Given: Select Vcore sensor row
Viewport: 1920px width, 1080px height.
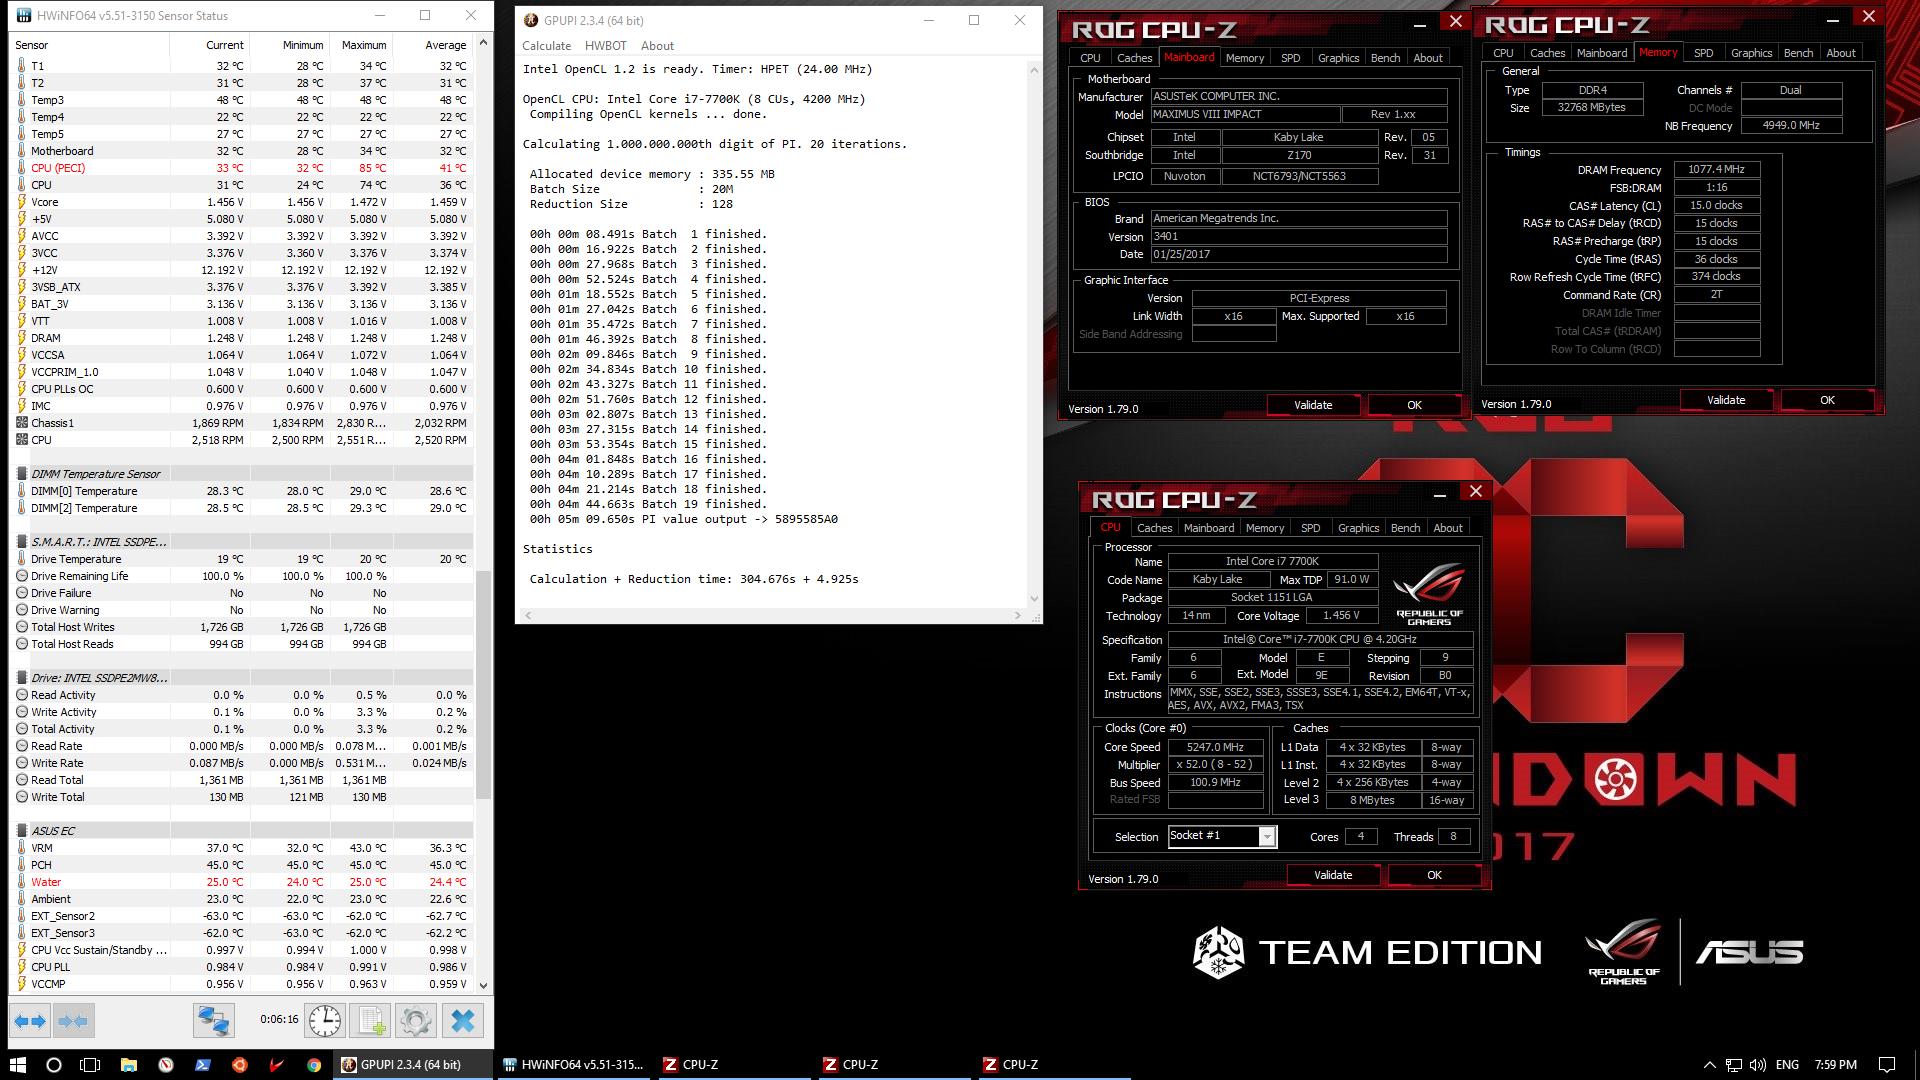Looking at the screenshot, I should click(243, 202).
